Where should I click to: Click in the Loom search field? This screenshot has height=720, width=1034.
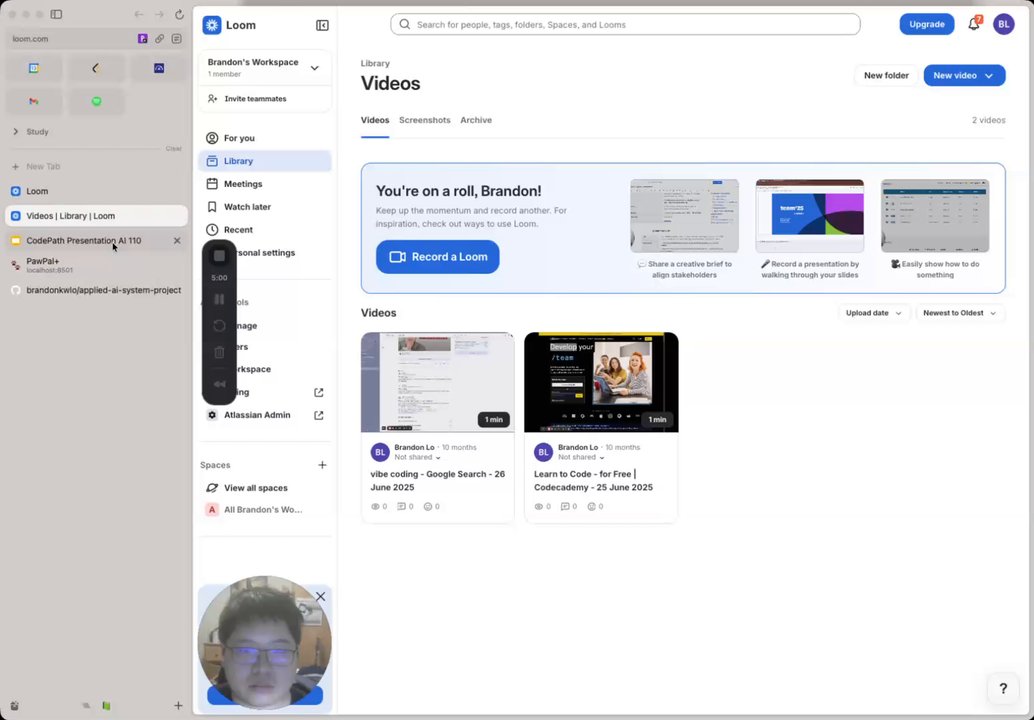(625, 24)
